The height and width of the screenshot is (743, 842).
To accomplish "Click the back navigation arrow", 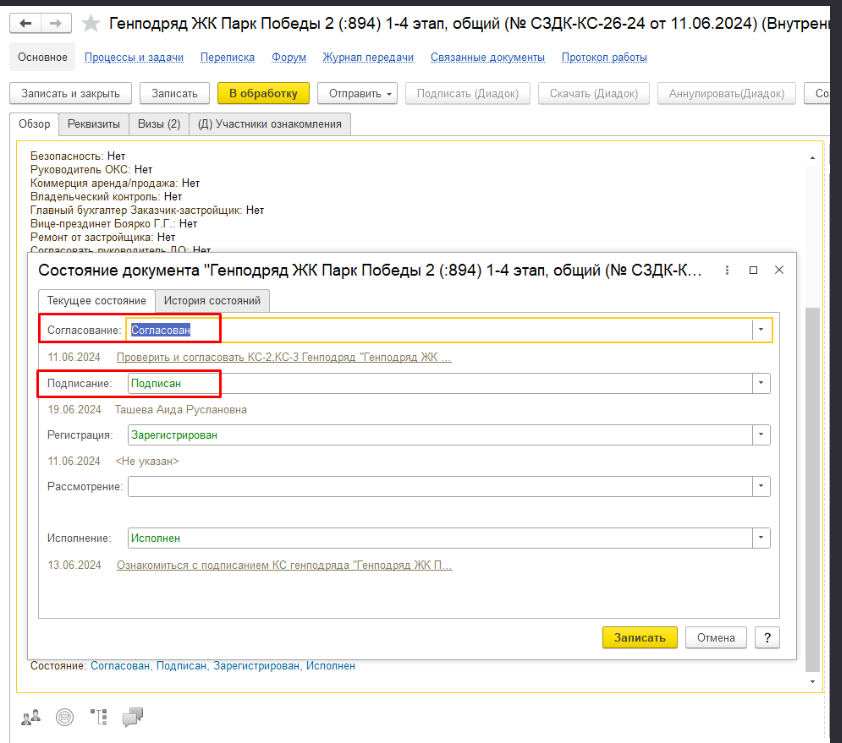I will (x=29, y=22).
